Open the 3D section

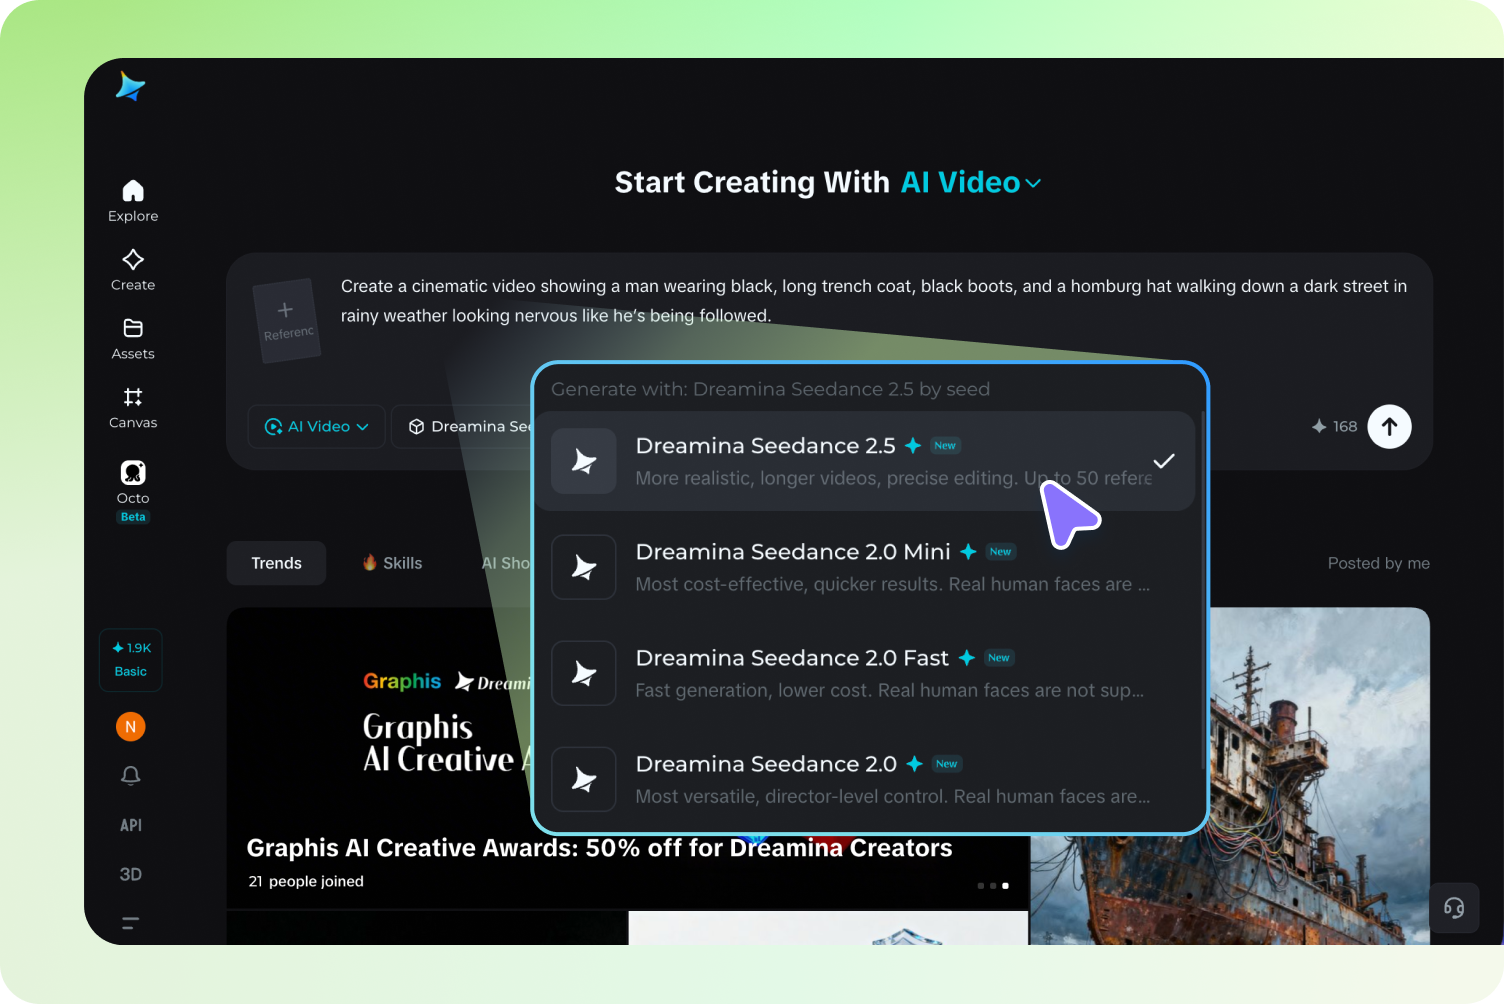[131, 874]
